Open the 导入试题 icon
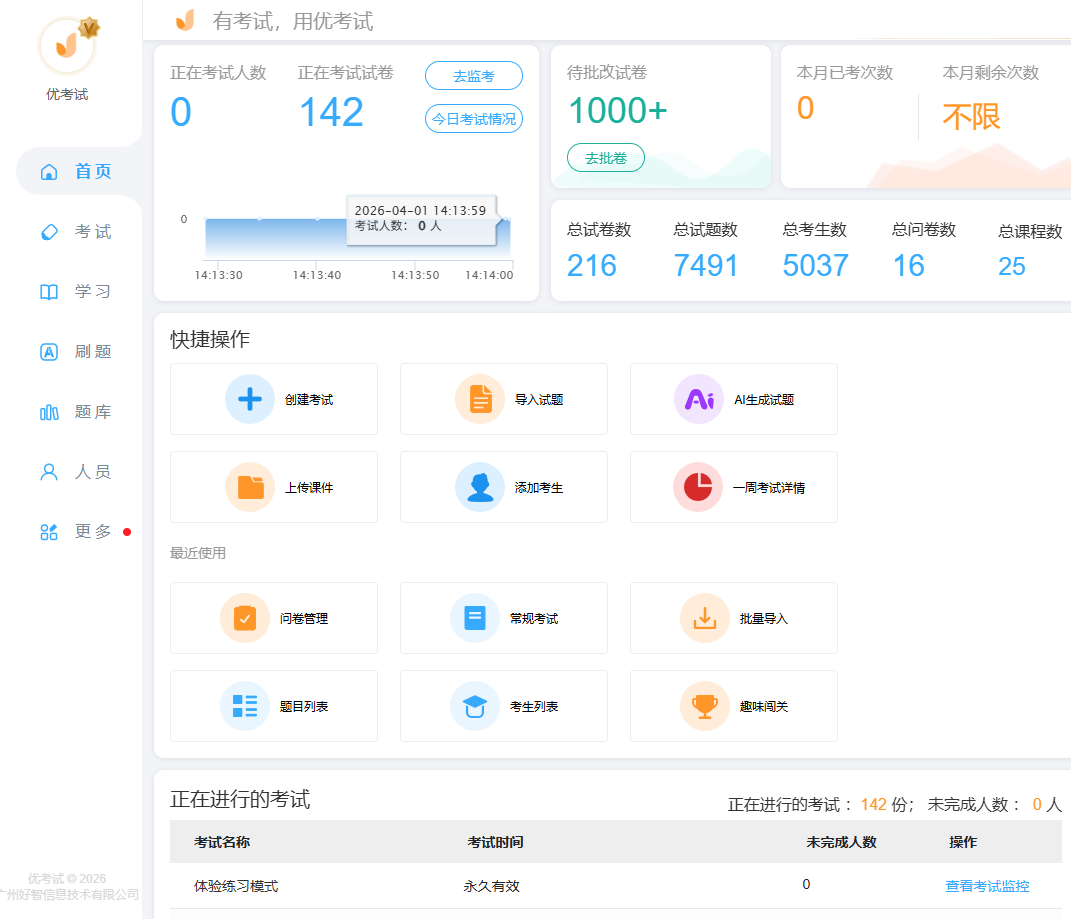 (x=480, y=398)
